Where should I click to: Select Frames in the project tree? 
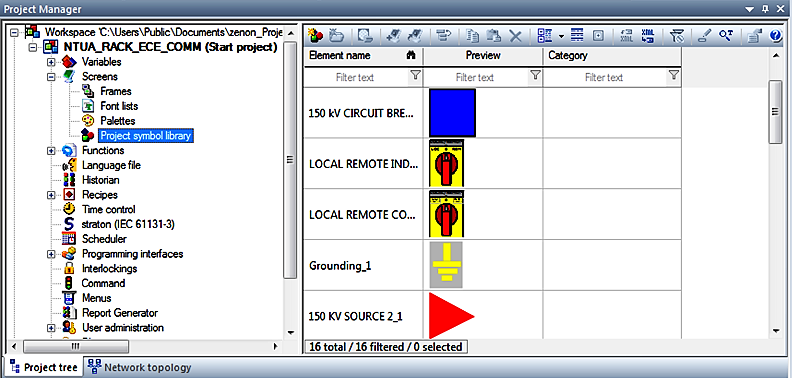click(x=116, y=91)
